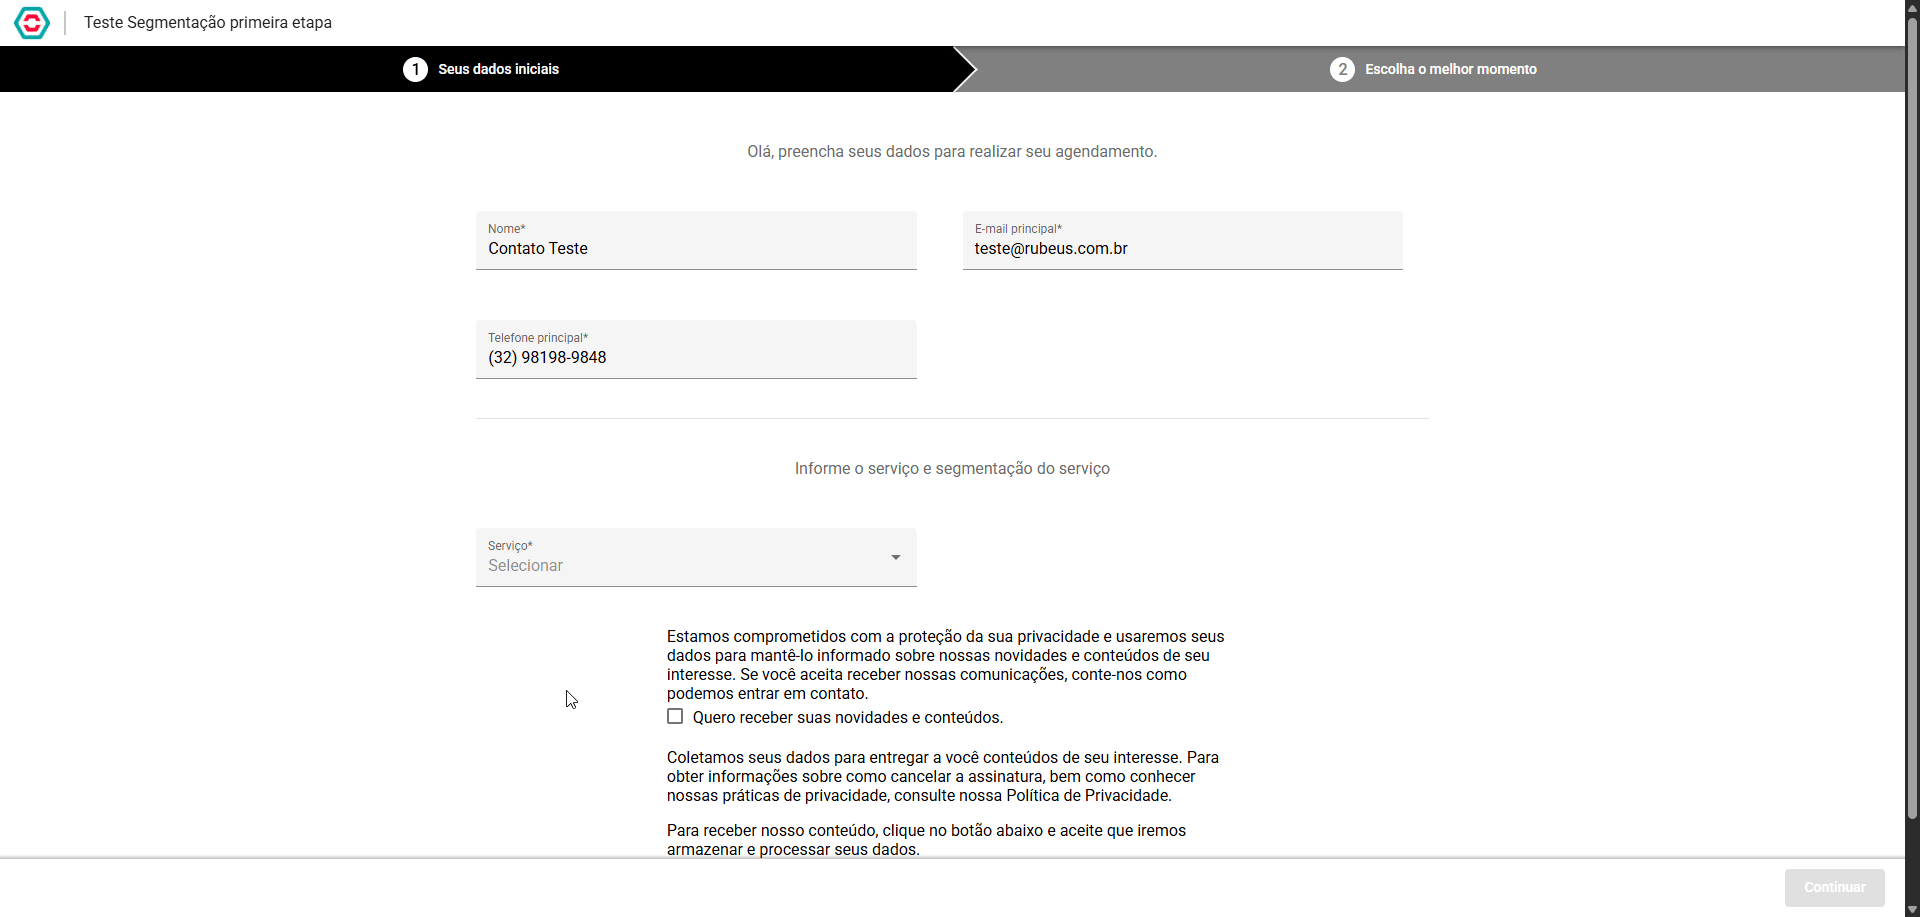The width and height of the screenshot is (1920, 917).
Task: Click the scrollbar down arrow
Action: tap(1912, 909)
